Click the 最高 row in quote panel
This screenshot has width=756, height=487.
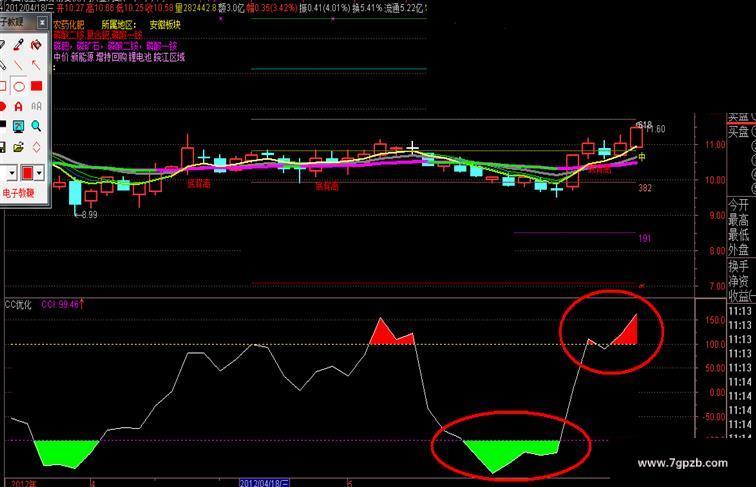[739, 220]
